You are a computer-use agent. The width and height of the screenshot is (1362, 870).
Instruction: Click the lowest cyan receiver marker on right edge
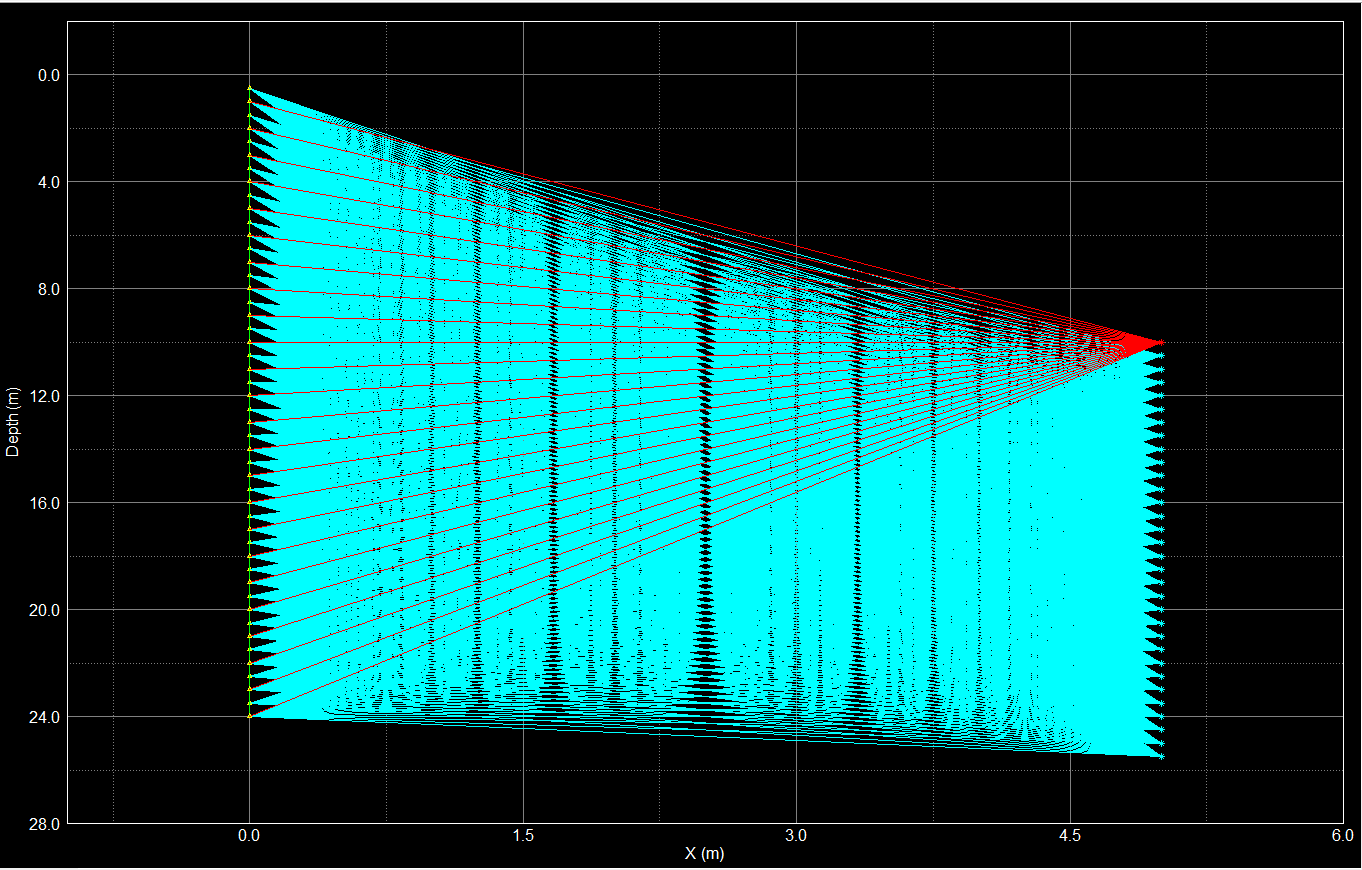point(1161,756)
